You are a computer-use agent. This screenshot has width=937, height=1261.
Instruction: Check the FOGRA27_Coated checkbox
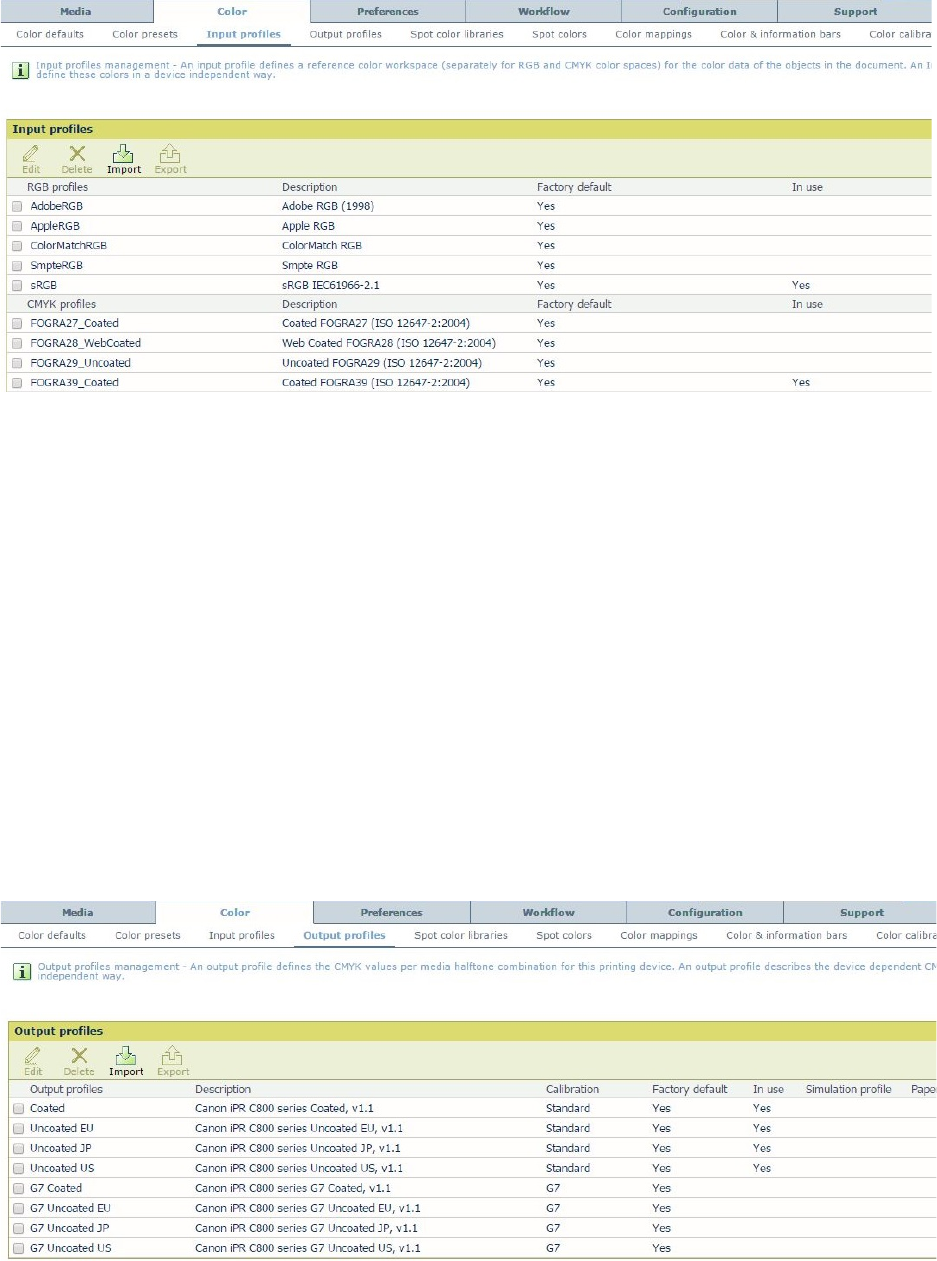[x=17, y=324]
